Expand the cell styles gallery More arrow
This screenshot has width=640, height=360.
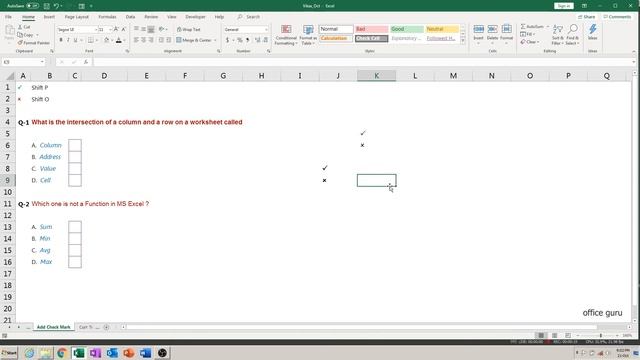click(463, 41)
